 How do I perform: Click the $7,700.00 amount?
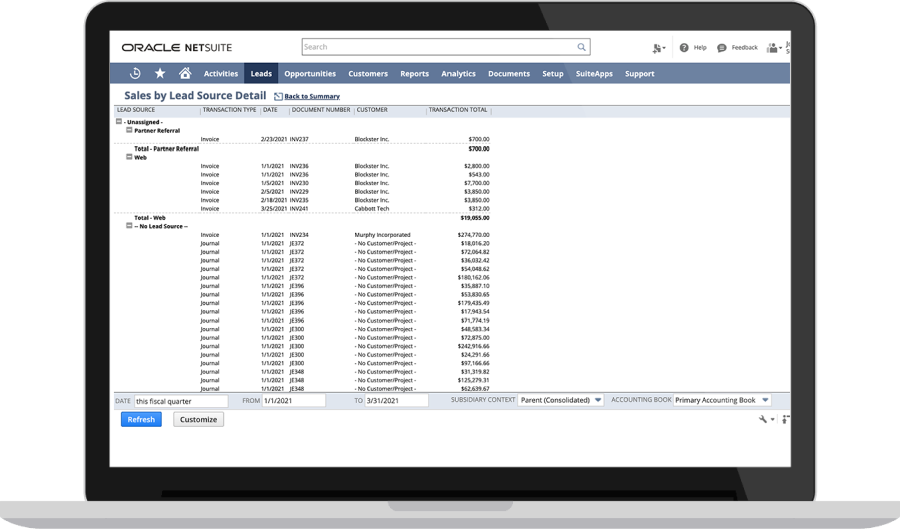[x=477, y=183]
